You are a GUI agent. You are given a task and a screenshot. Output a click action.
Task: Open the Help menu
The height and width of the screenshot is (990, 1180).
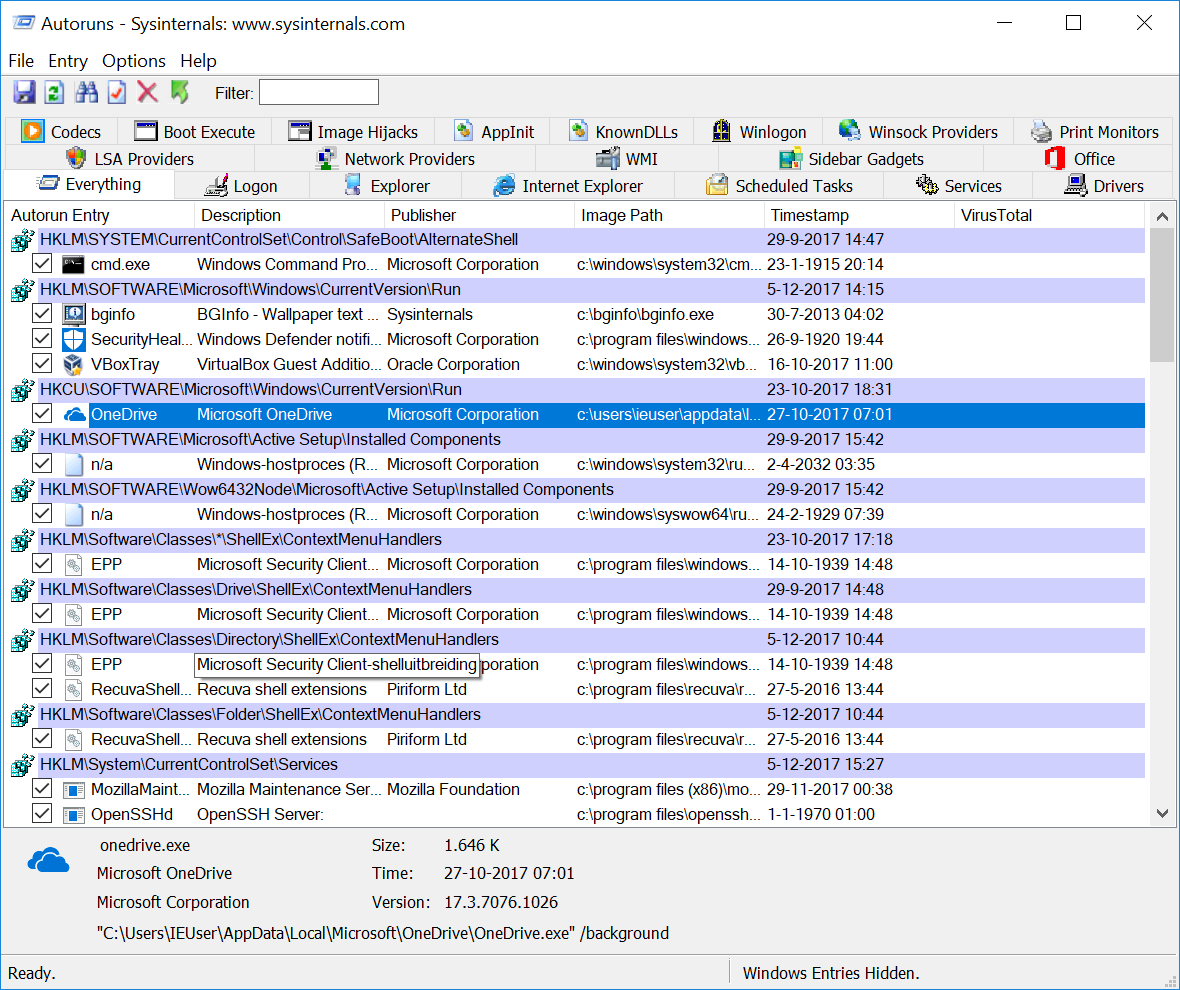(198, 61)
